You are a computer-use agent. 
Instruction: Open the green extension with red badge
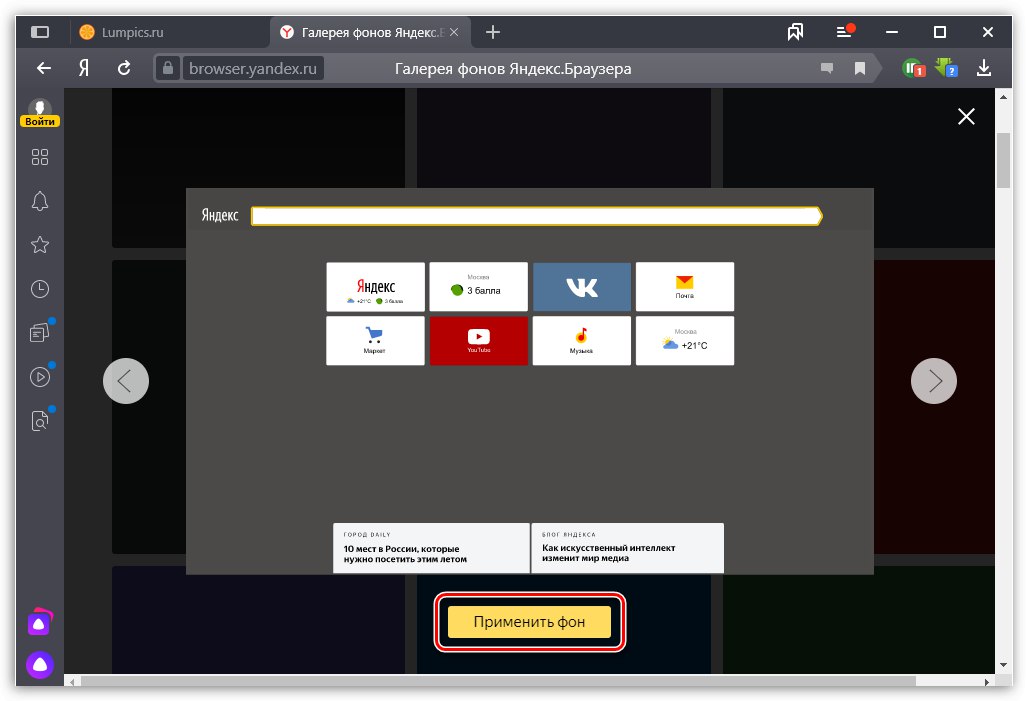pos(913,68)
